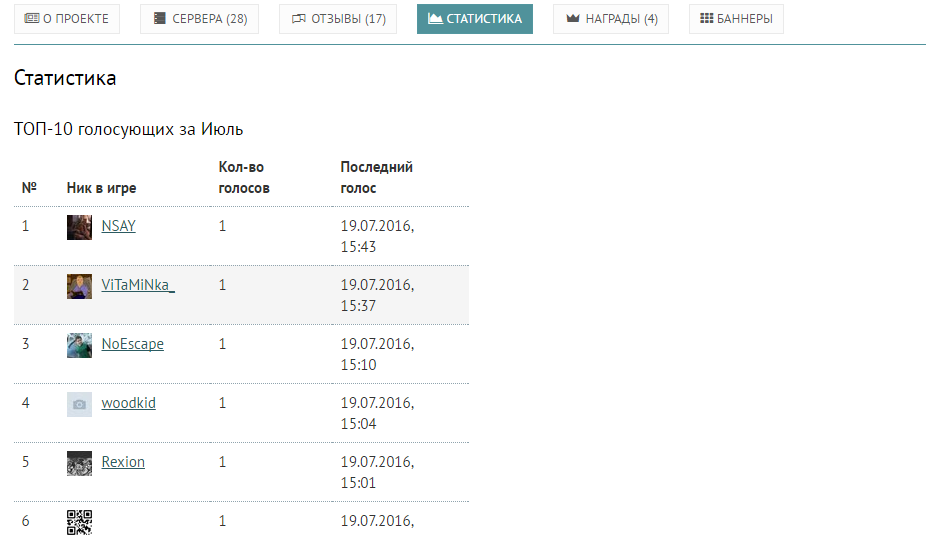The width and height of the screenshot is (926, 536).
Task: Open Rexion player profile link
Action: [123, 462]
